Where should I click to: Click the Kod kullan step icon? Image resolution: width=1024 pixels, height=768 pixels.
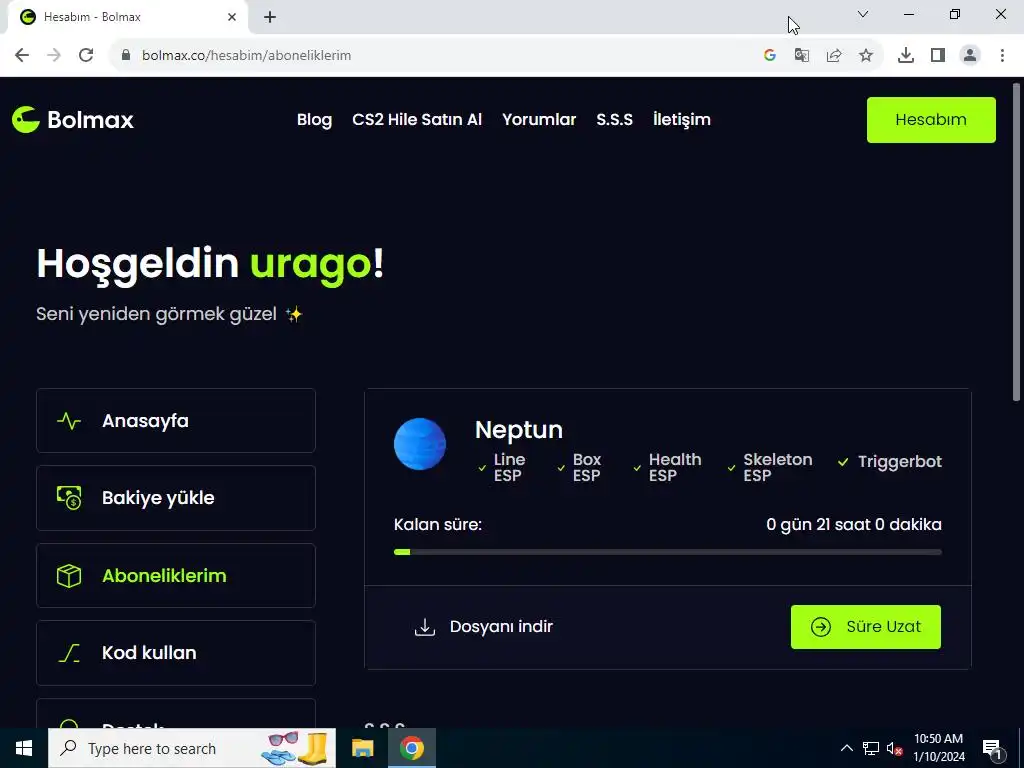click(69, 652)
